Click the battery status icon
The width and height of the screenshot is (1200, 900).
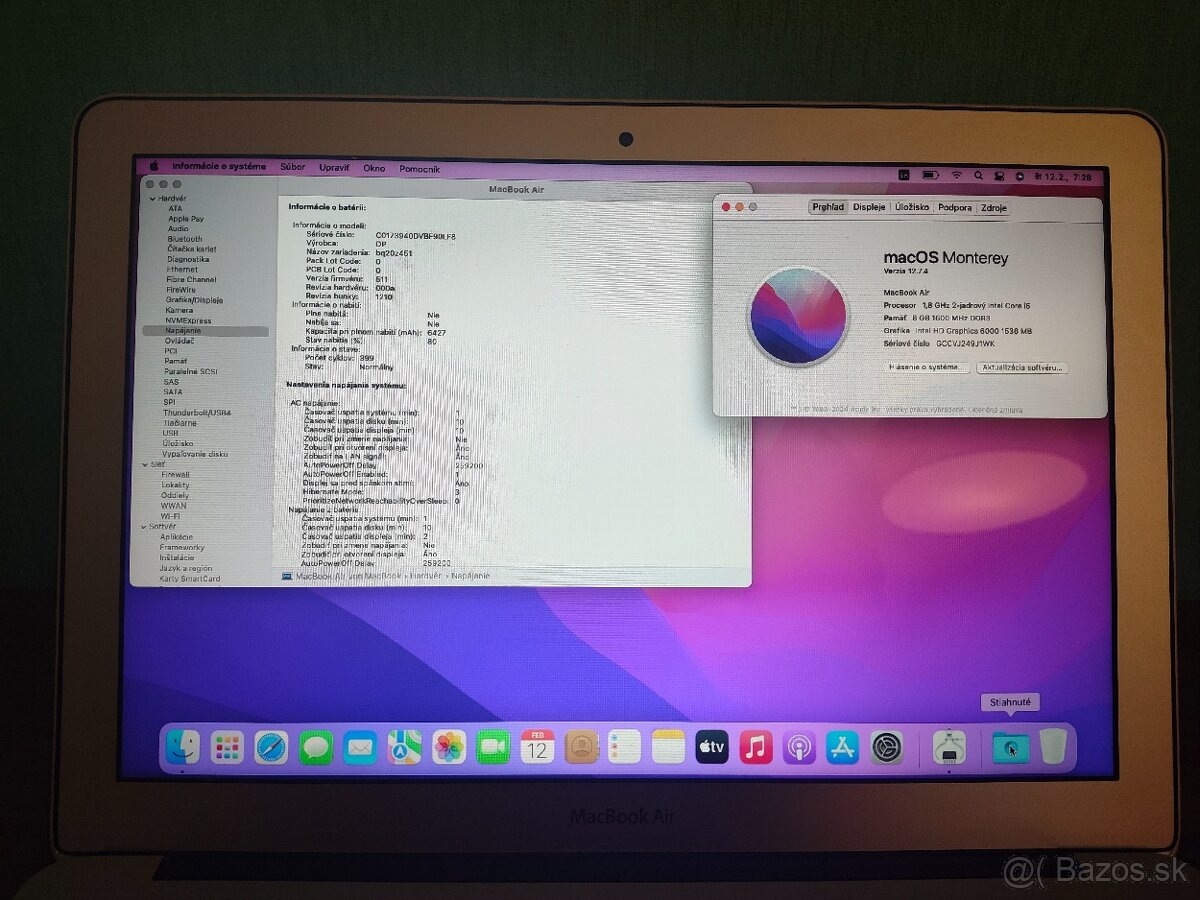pos(931,173)
